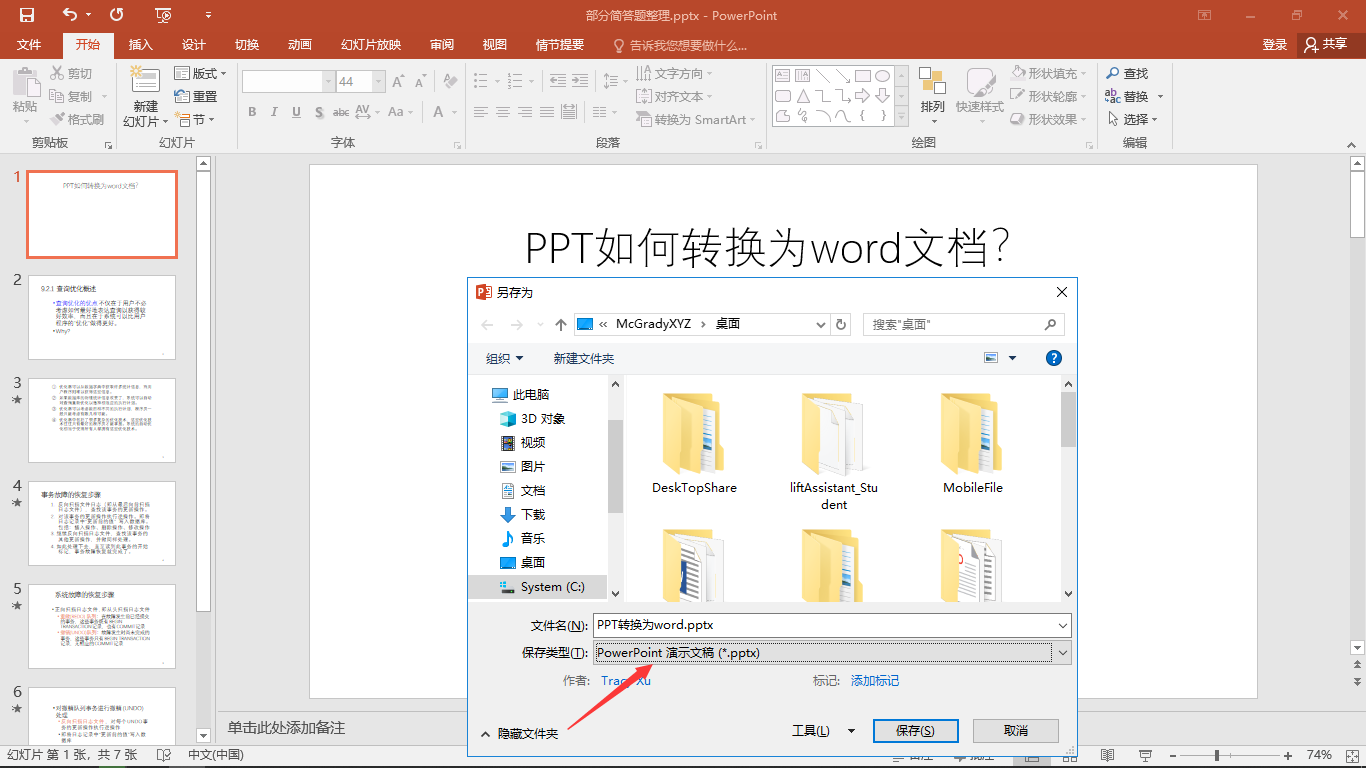
Task: Open the Section 节 dropdown
Action: tap(195, 119)
